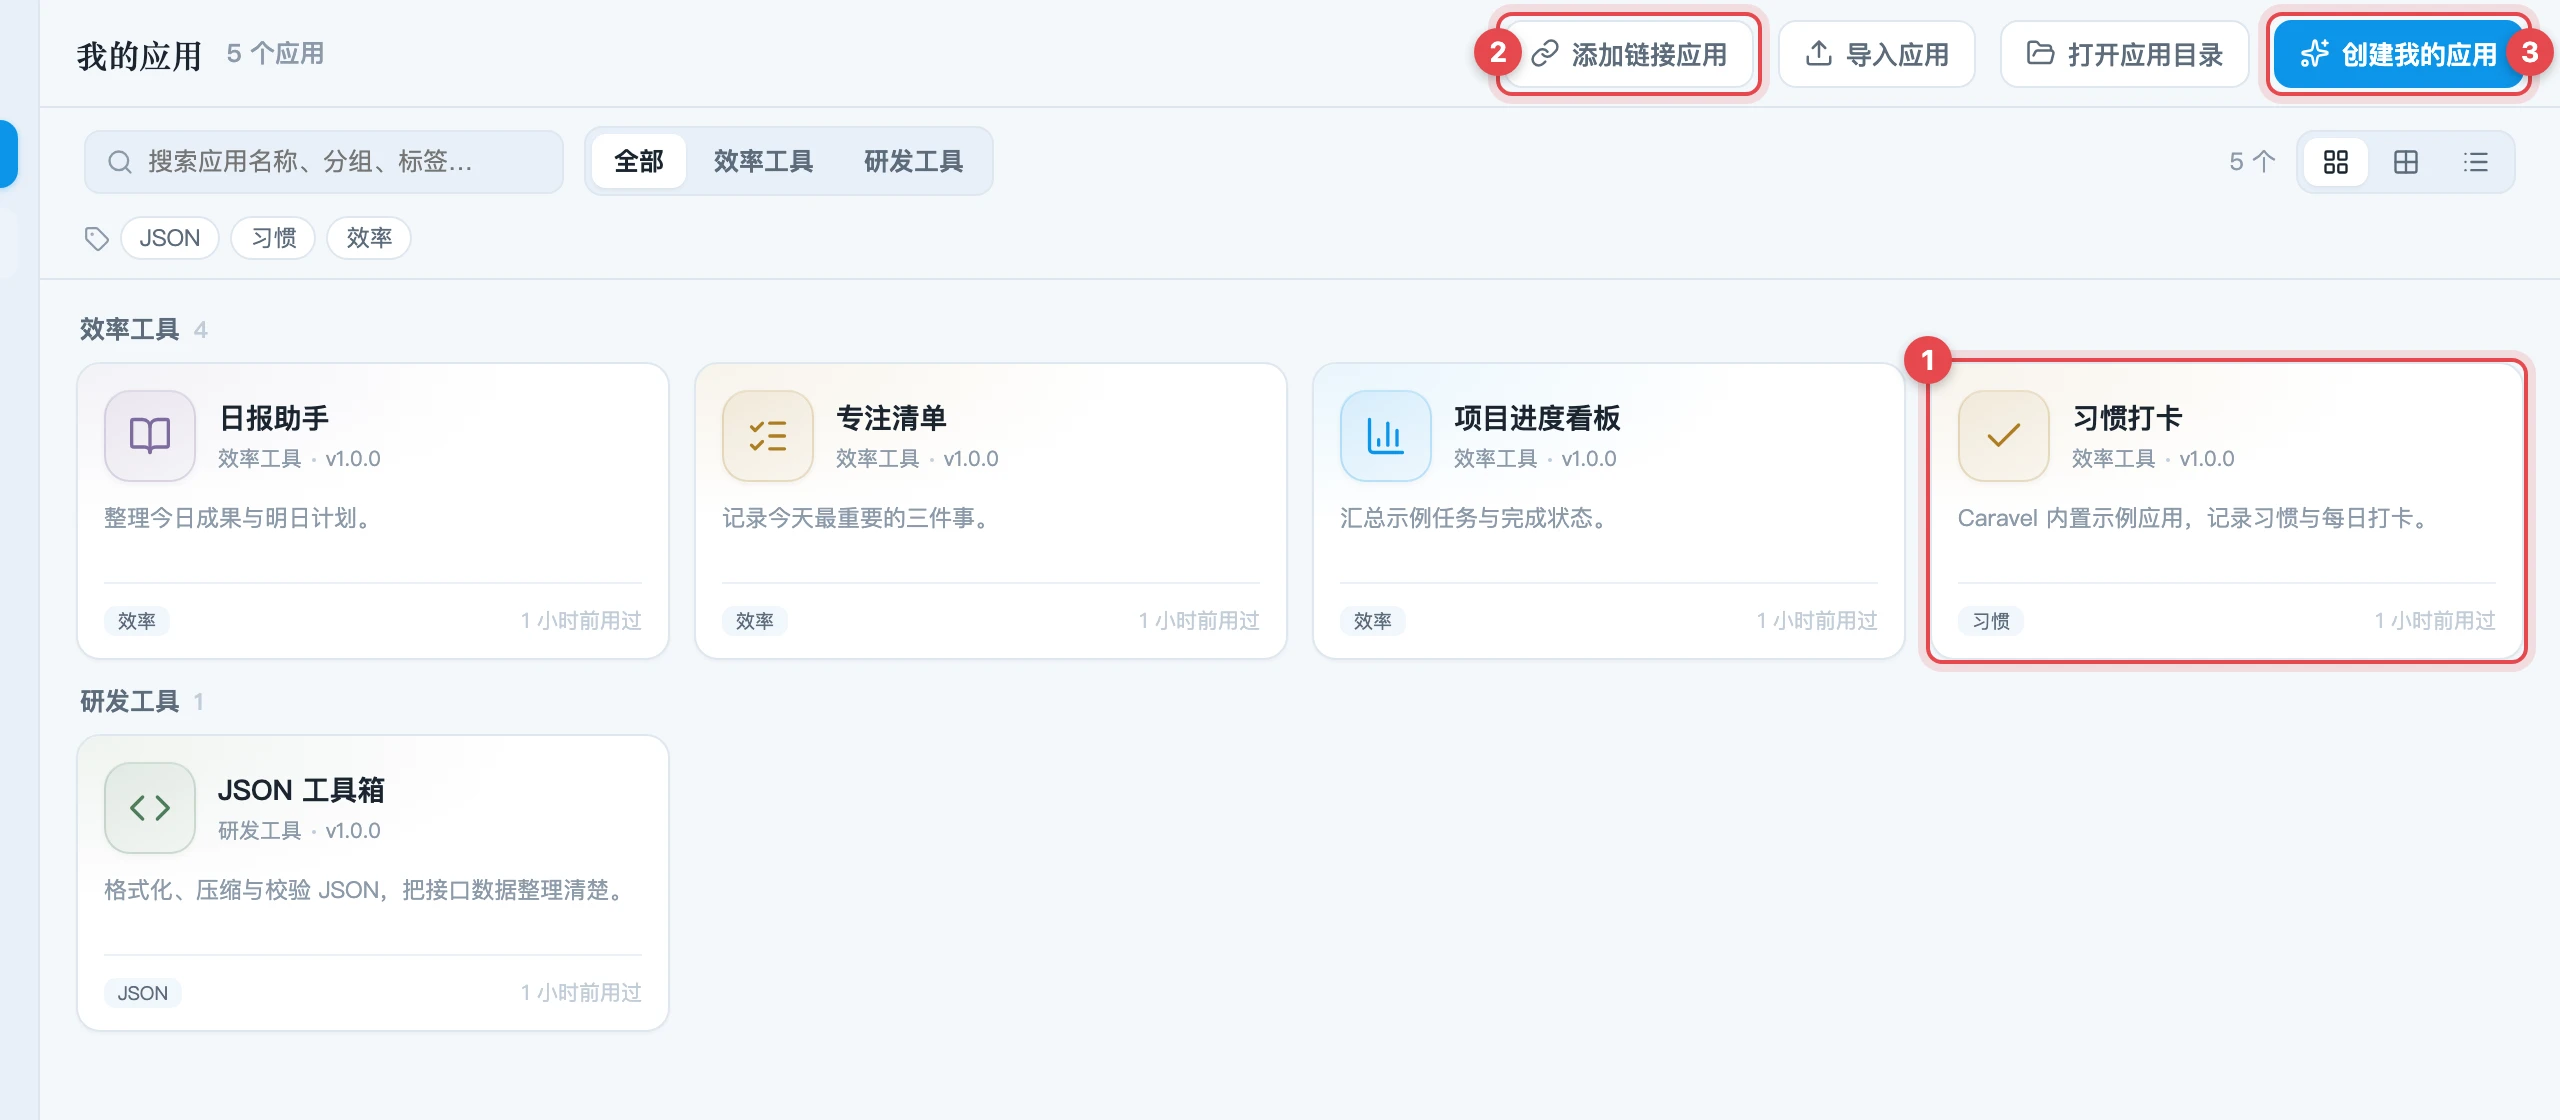
Task: Click the 专注清单 checklist icon
Action: (x=768, y=436)
